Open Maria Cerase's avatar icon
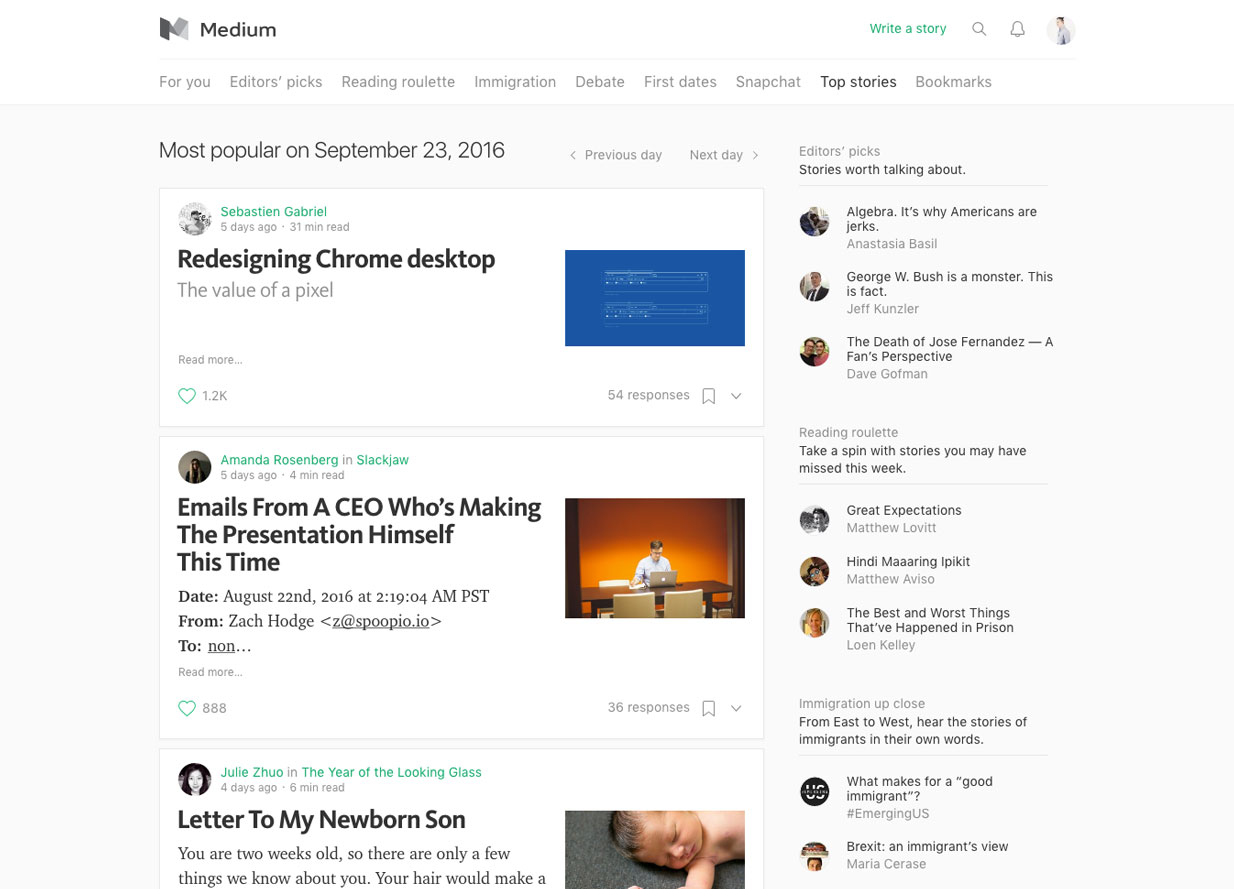Image resolution: width=1234 pixels, height=889 pixels. pyautogui.click(x=814, y=856)
